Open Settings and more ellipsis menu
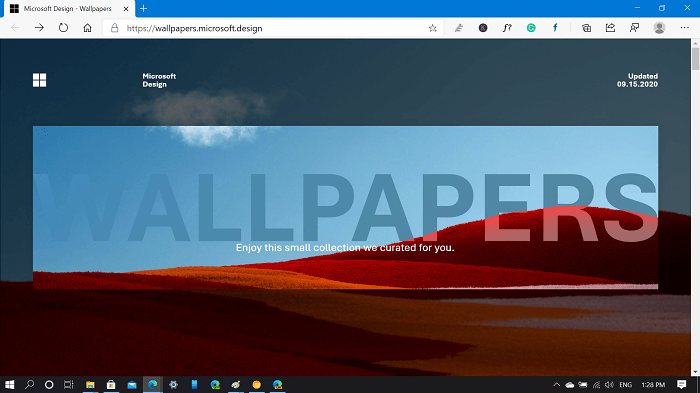700x393 pixels. 684,28
